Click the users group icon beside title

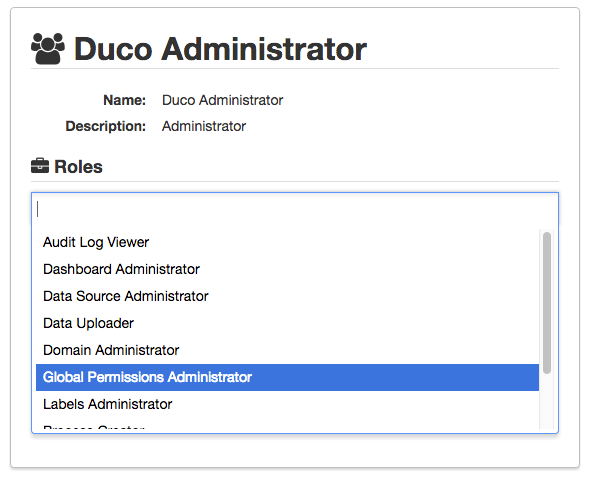[x=47, y=49]
